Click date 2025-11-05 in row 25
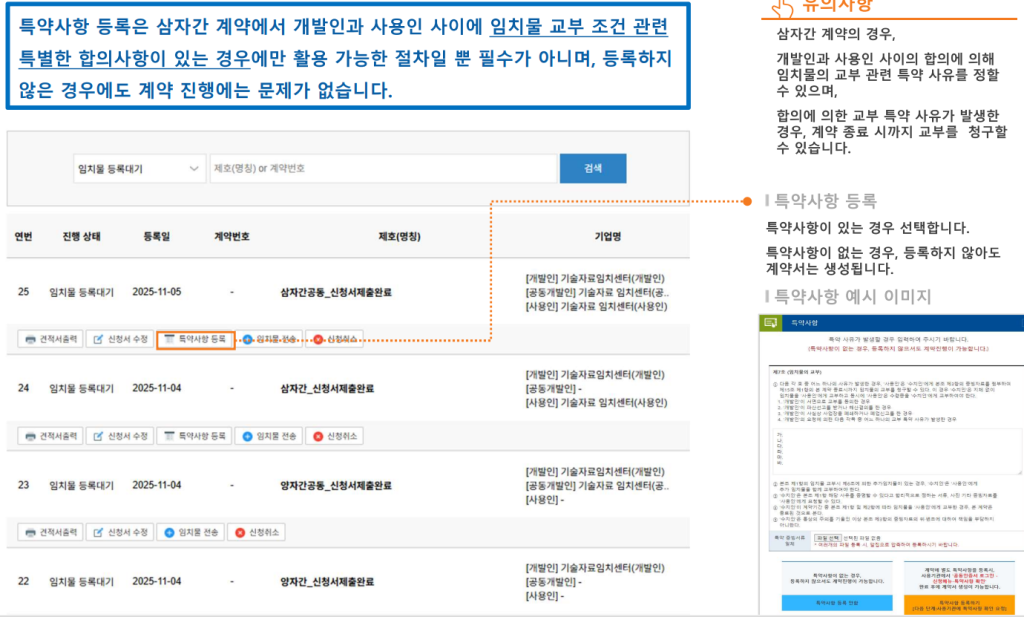The width and height of the screenshot is (1024, 617). point(157,292)
